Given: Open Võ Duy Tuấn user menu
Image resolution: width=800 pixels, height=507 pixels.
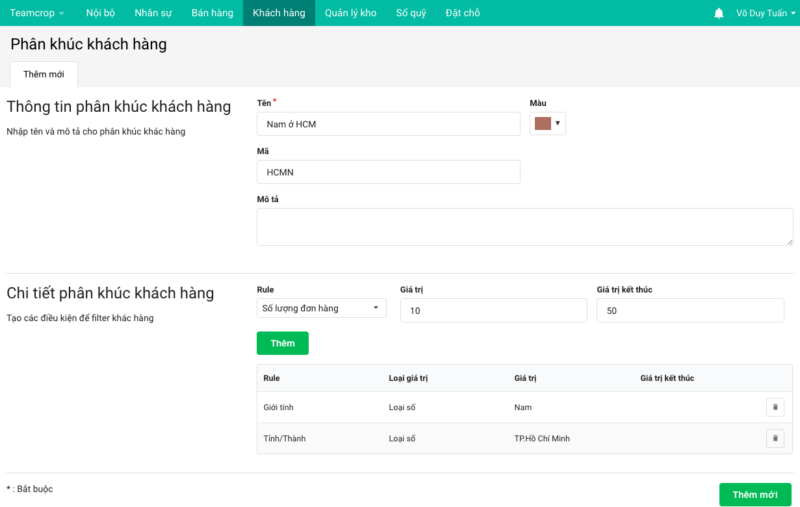Looking at the screenshot, I should pos(765,13).
